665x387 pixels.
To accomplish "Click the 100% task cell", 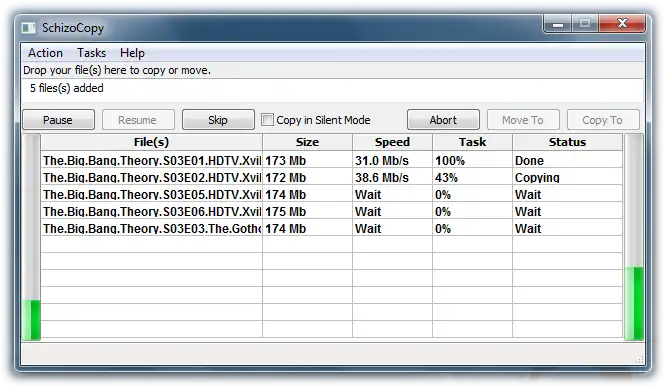I will click(472, 160).
